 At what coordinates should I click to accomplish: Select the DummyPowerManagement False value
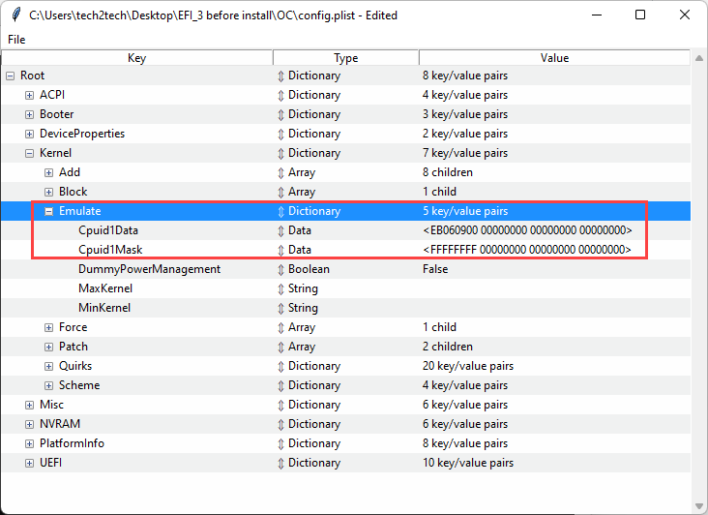435,270
